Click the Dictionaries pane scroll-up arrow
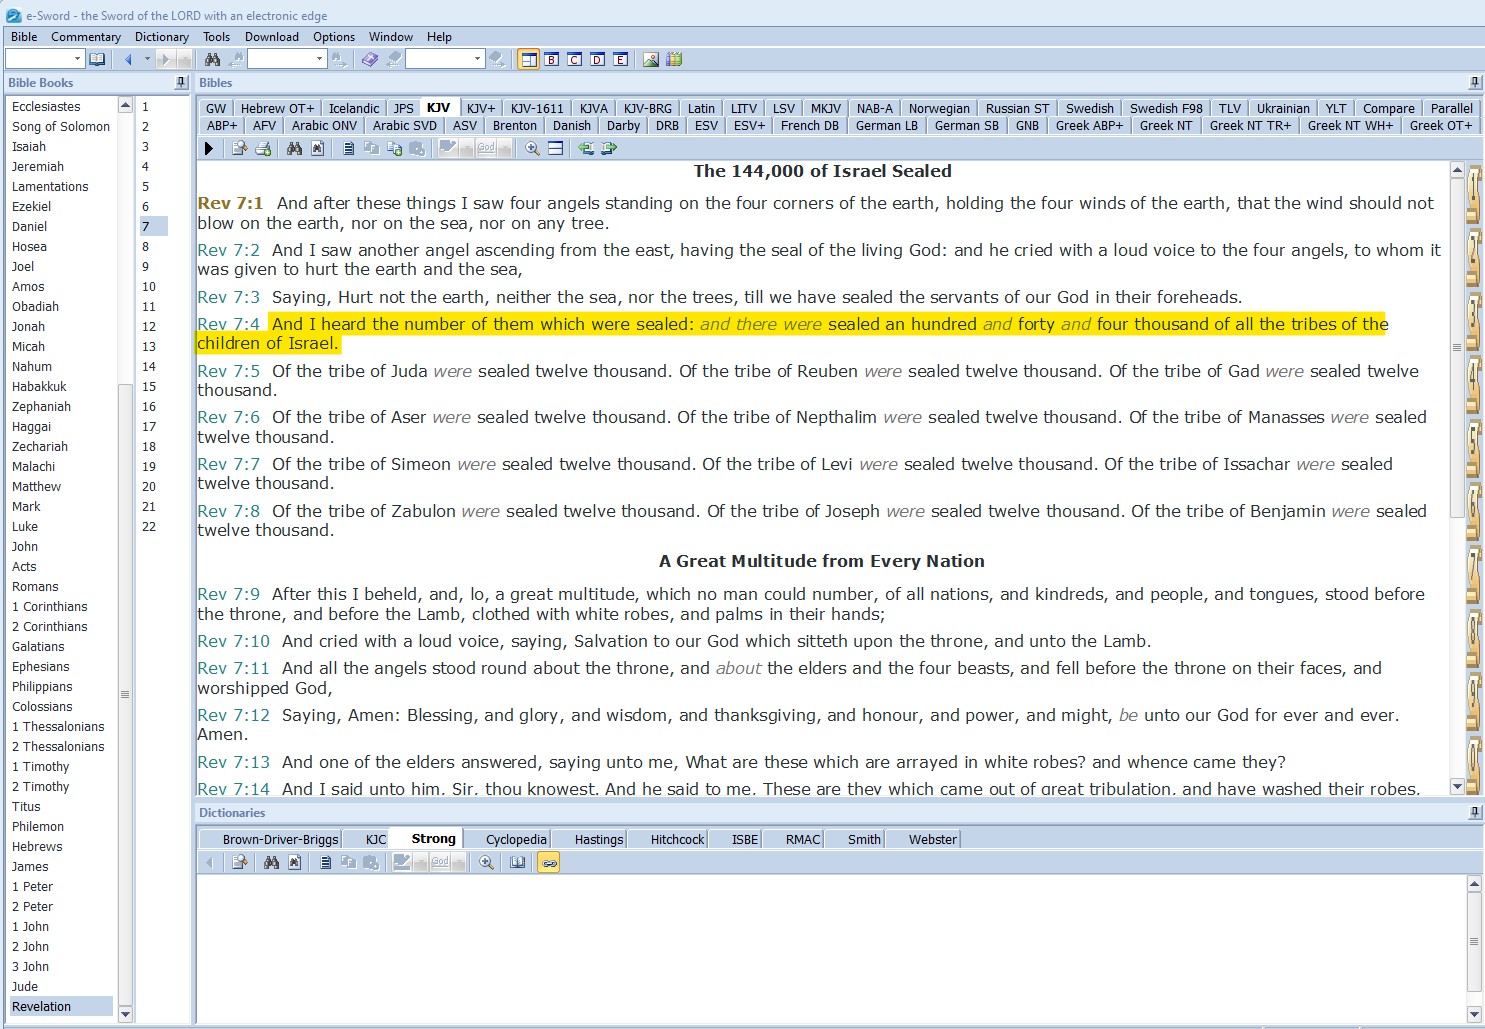1485x1029 pixels. [x=1474, y=885]
